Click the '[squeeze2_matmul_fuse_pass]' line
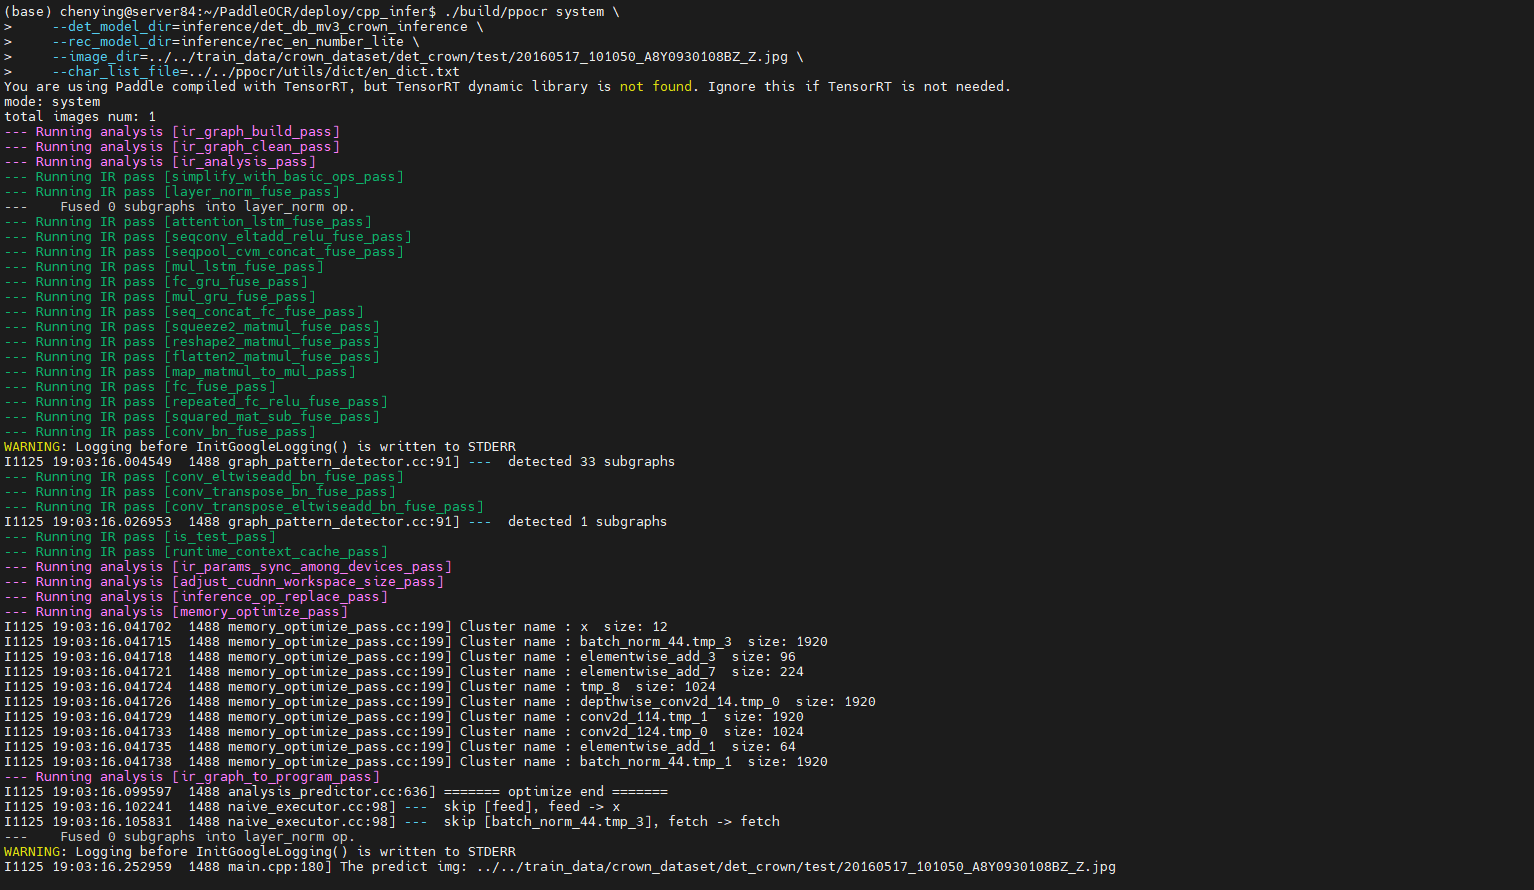 (192, 327)
